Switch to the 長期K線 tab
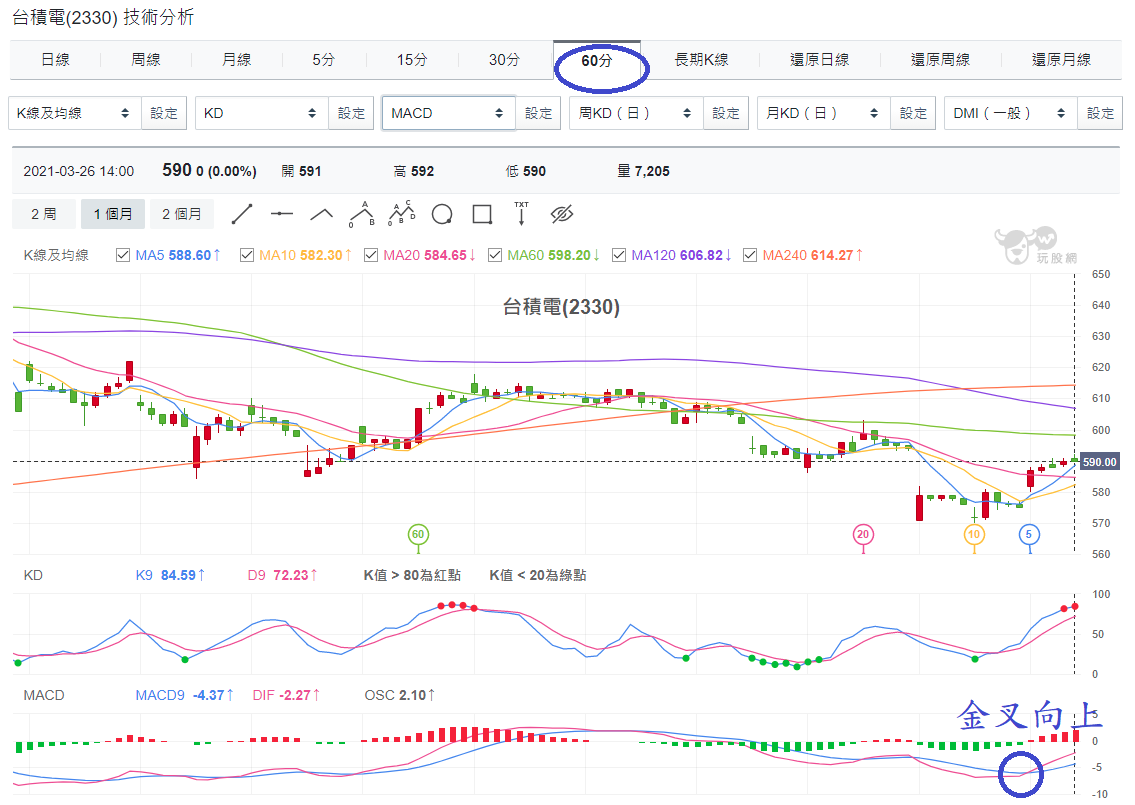 pos(701,60)
